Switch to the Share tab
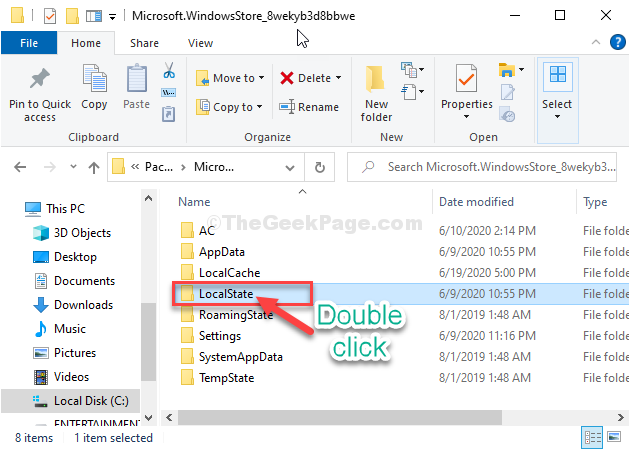The width and height of the screenshot is (630, 450). (144, 43)
